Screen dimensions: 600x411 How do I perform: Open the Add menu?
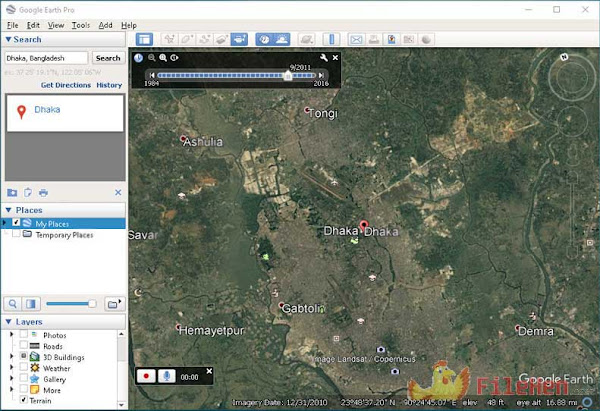[105, 25]
